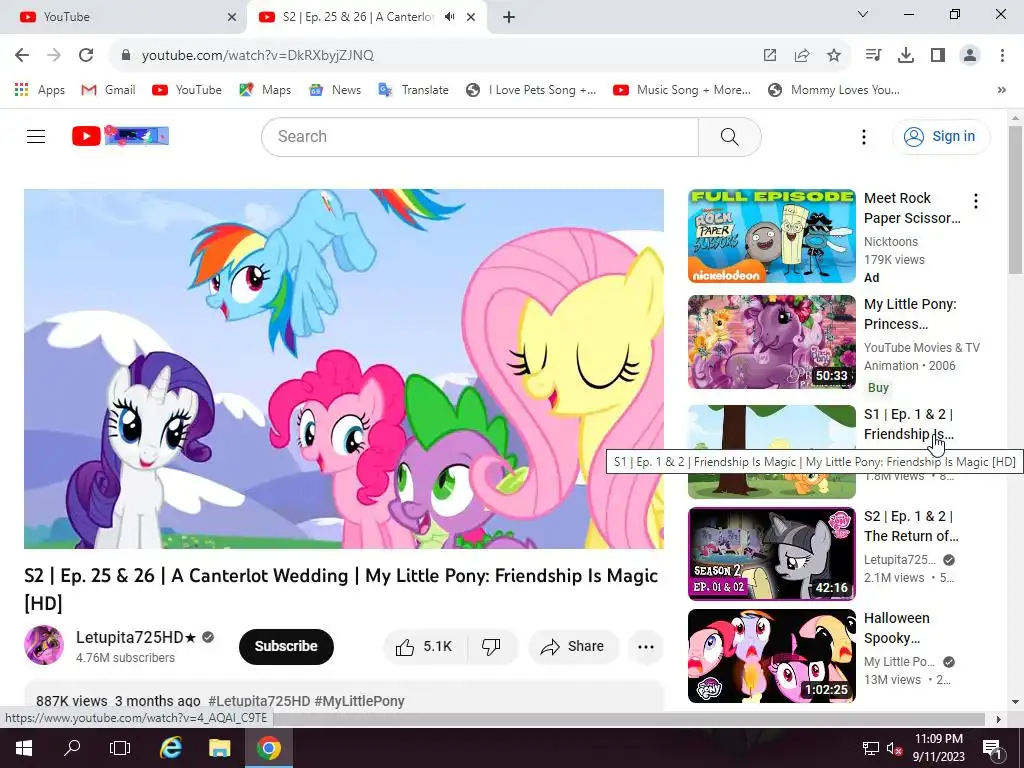1024x768 pixels.
Task: Show more bookmarks chevron
Action: click(1002, 90)
